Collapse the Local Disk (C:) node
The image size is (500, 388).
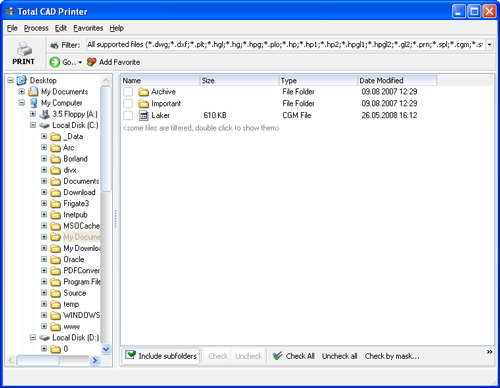(x=33, y=125)
